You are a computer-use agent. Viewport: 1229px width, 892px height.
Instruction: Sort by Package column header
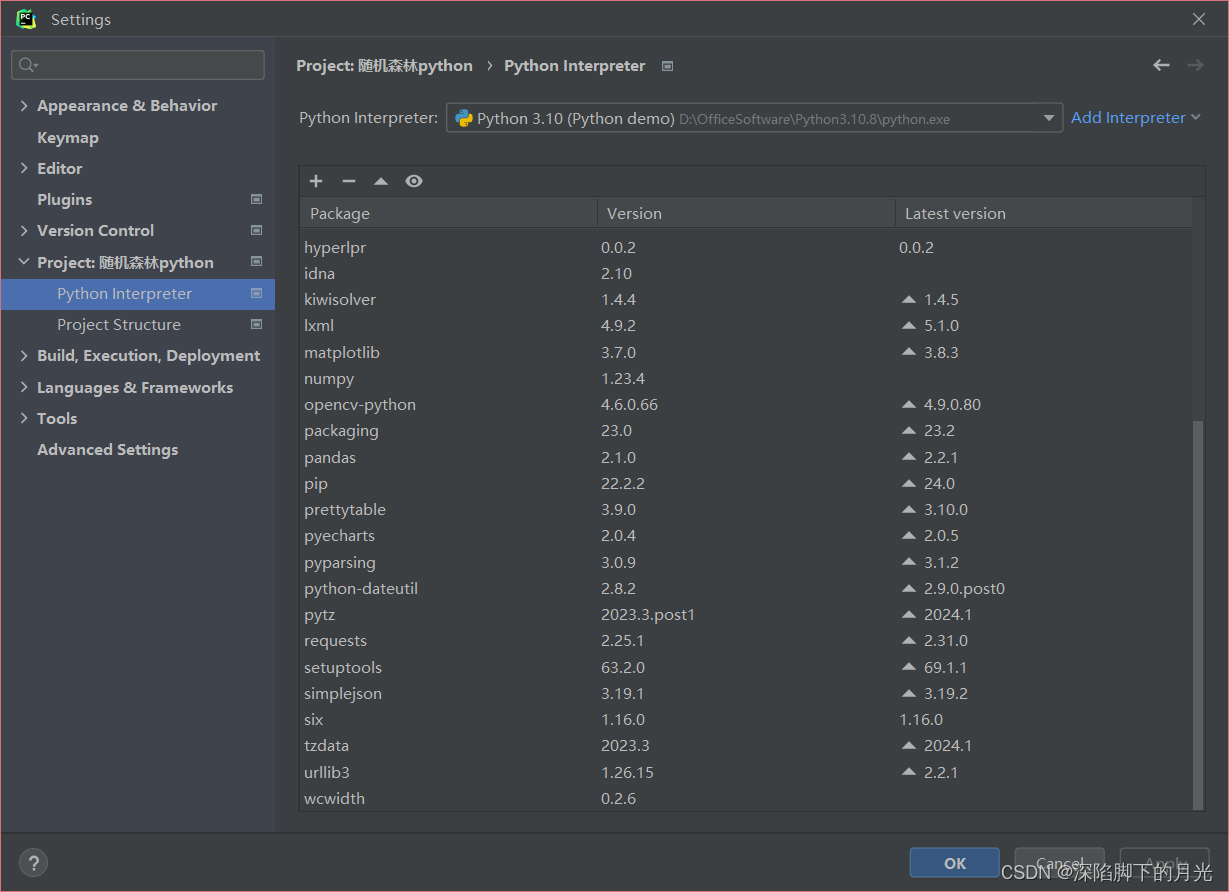(x=448, y=213)
